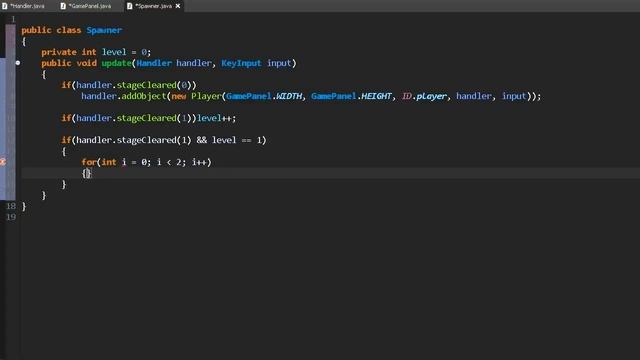Click the Java file icon on GamePanel.java tab
The height and width of the screenshot is (360, 640).
pyautogui.click(x=63, y=6)
